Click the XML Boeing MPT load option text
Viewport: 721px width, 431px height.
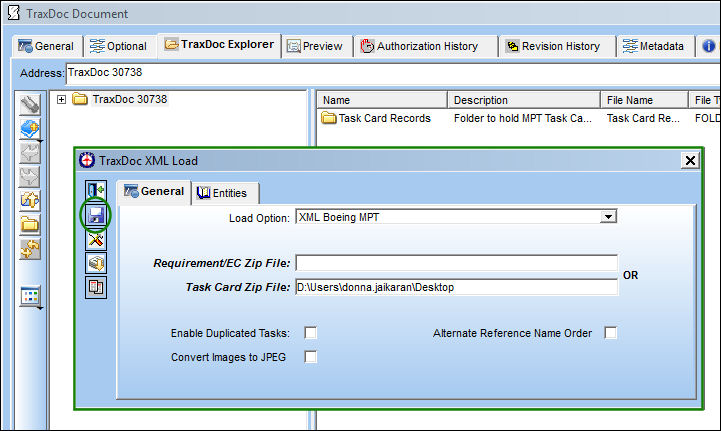tap(339, 217)
